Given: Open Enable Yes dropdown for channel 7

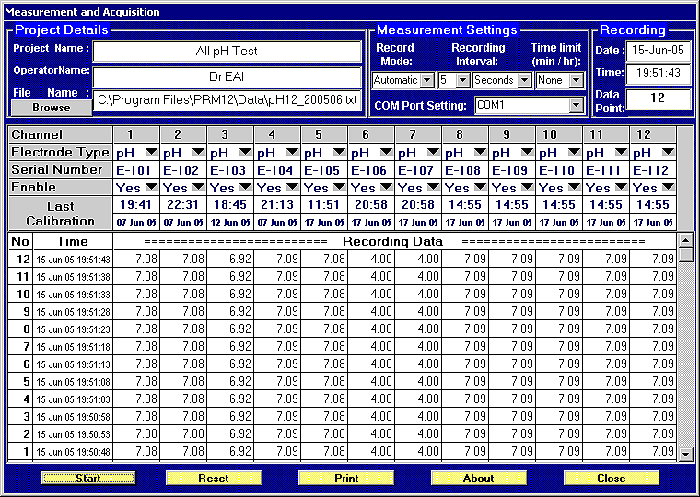Looking at the screenshot, I should pos(433,187).
